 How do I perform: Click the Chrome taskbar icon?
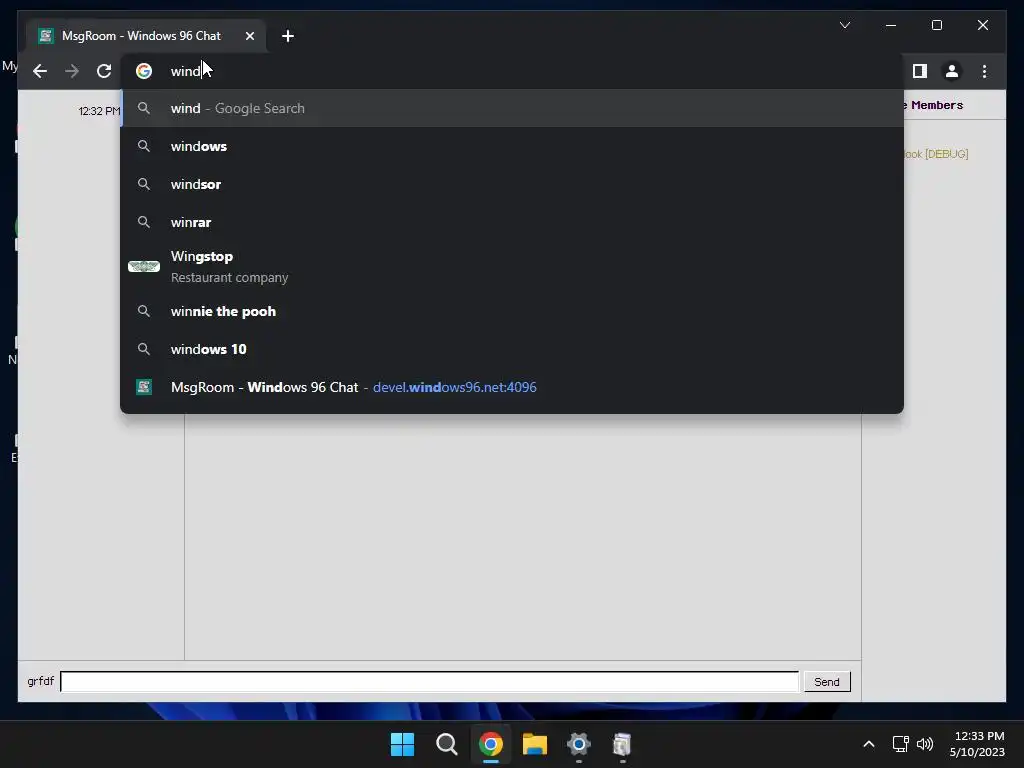[x=490, y=744]
